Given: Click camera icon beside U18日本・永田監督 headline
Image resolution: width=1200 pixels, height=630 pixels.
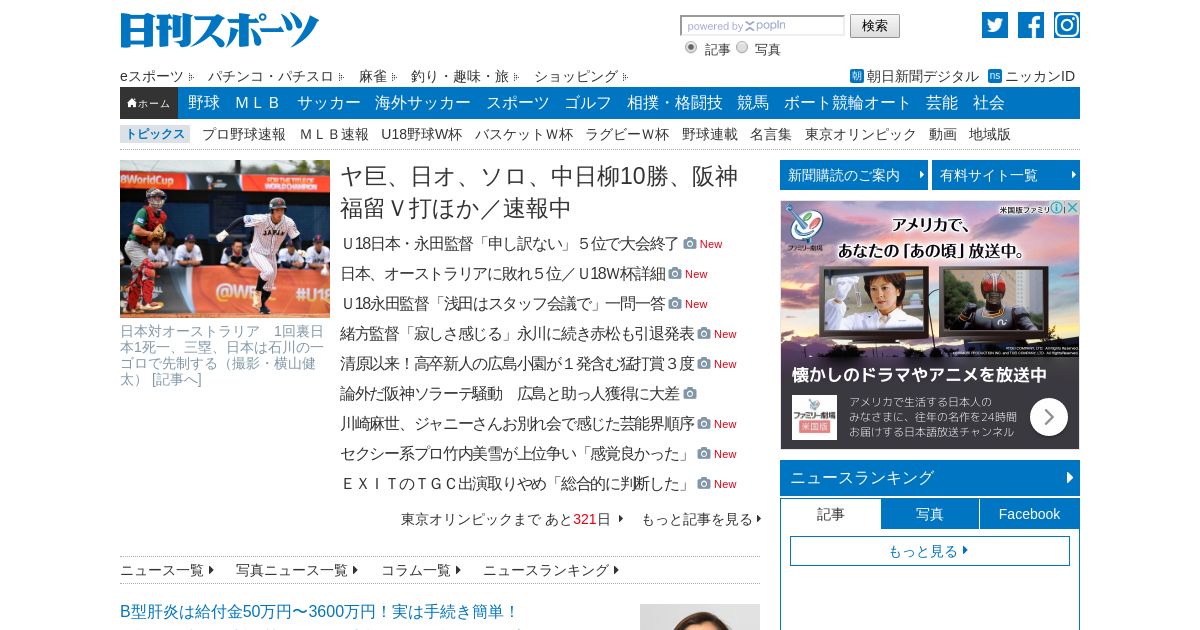Looking at the screenshot, I should 690,243.
